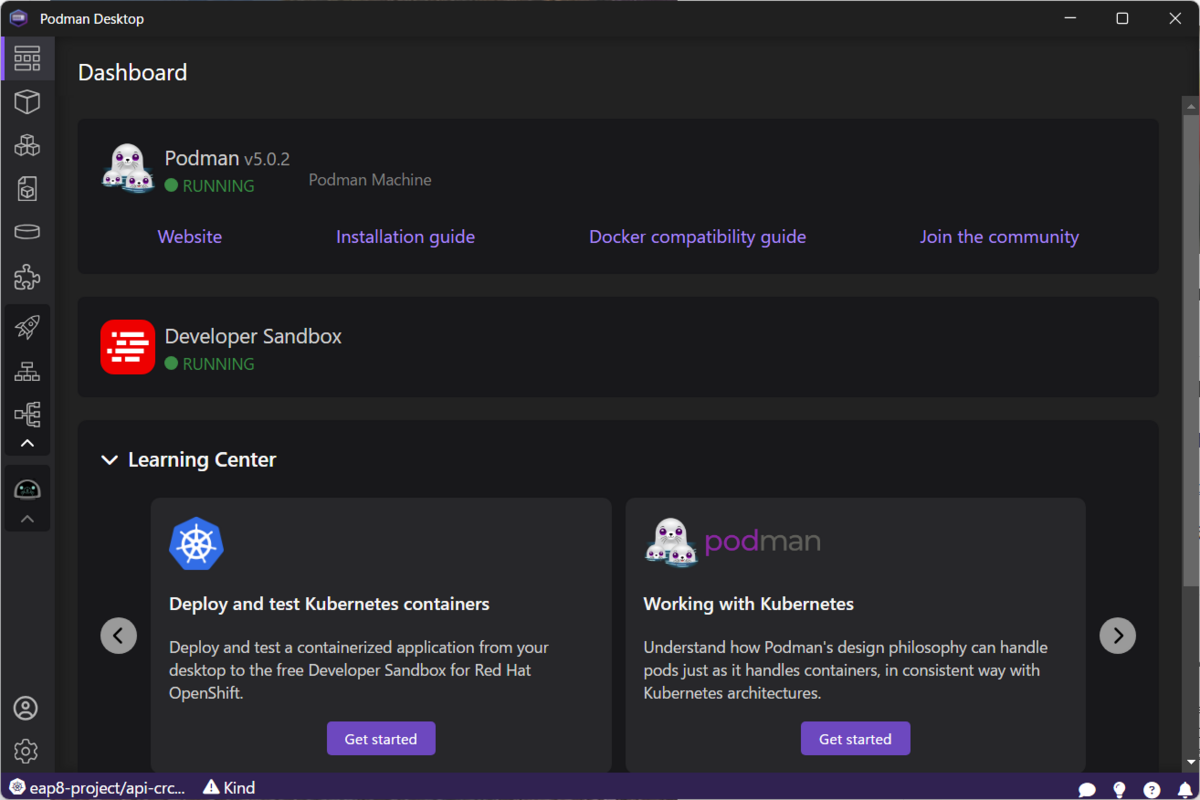Open the Dashboard sidebar icon
Image resolution: width=1200 pixels, height=800 pixels.
[x=27, y=58]
